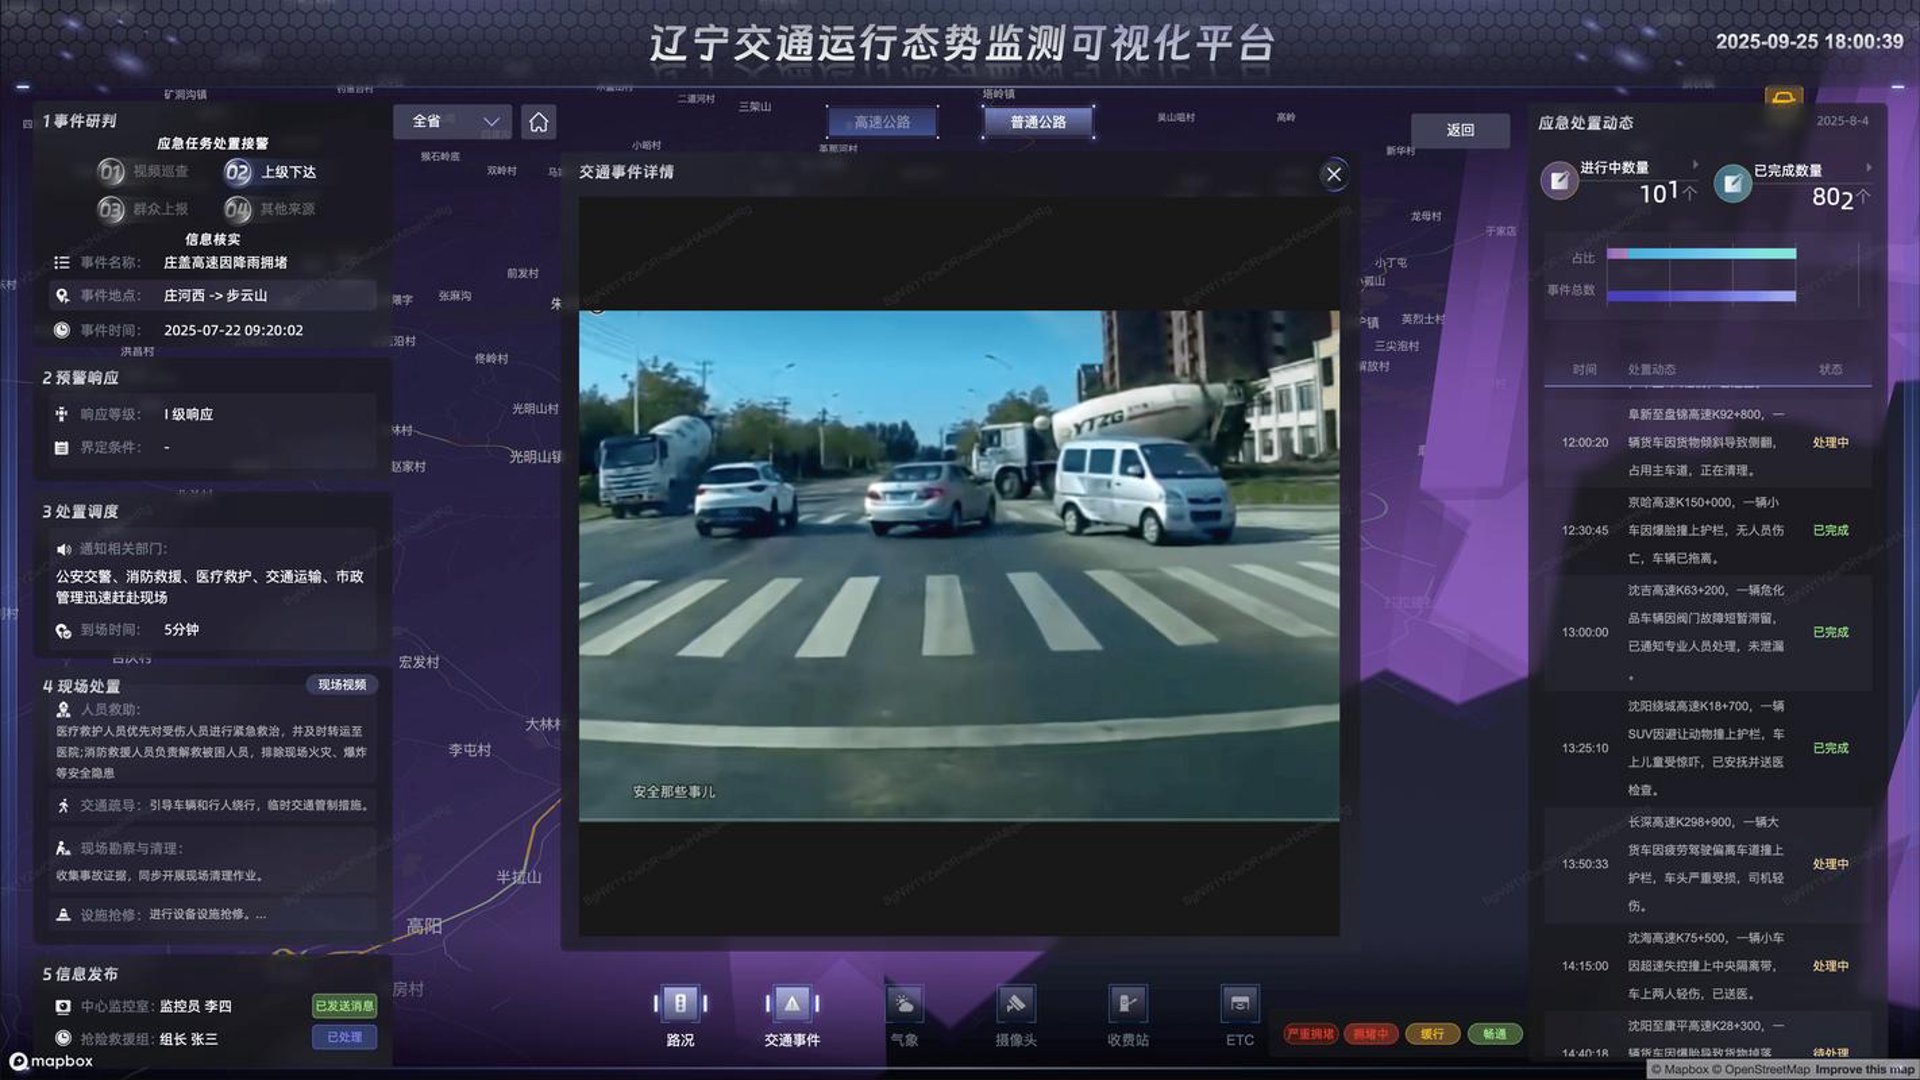Click the 事件地点 location pin icon
1920x1080 pixels.
pyautogui.click(x=62, y=295)
